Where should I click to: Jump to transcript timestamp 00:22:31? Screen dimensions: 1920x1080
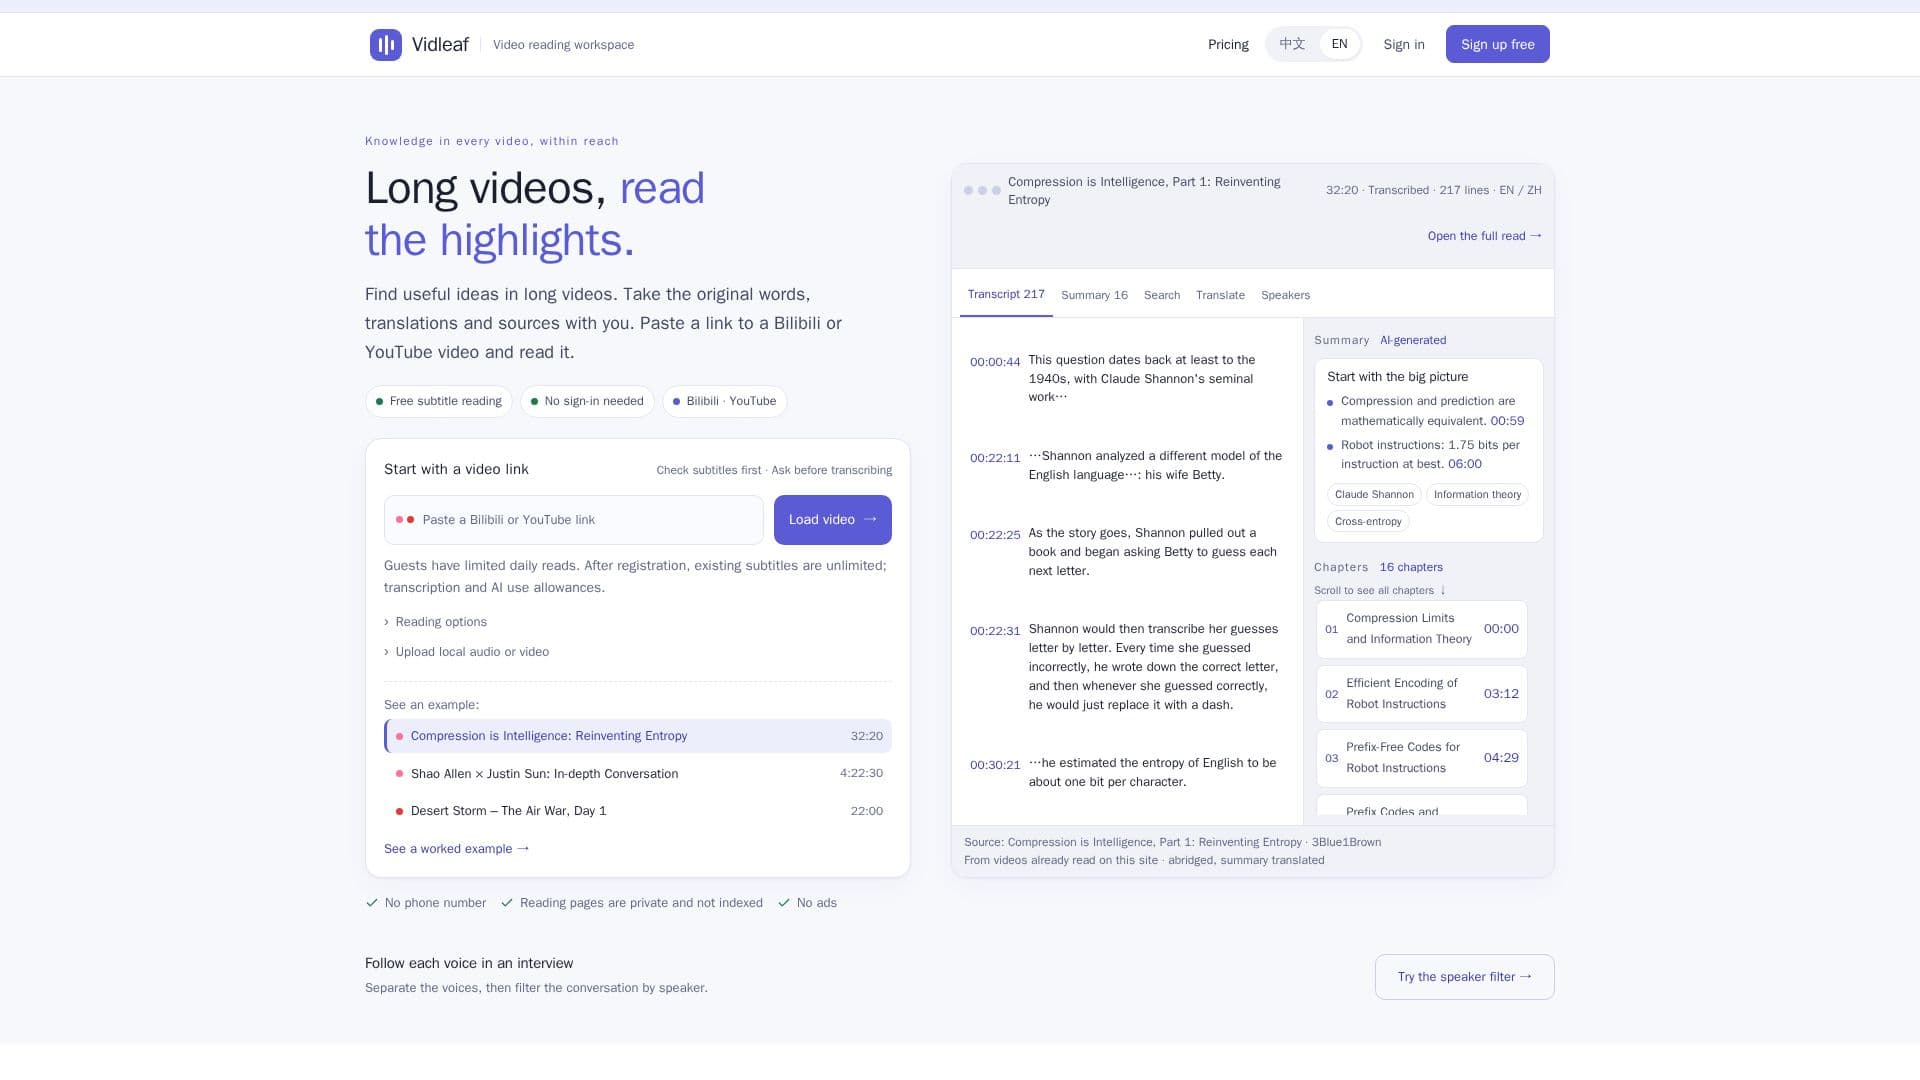995,631
